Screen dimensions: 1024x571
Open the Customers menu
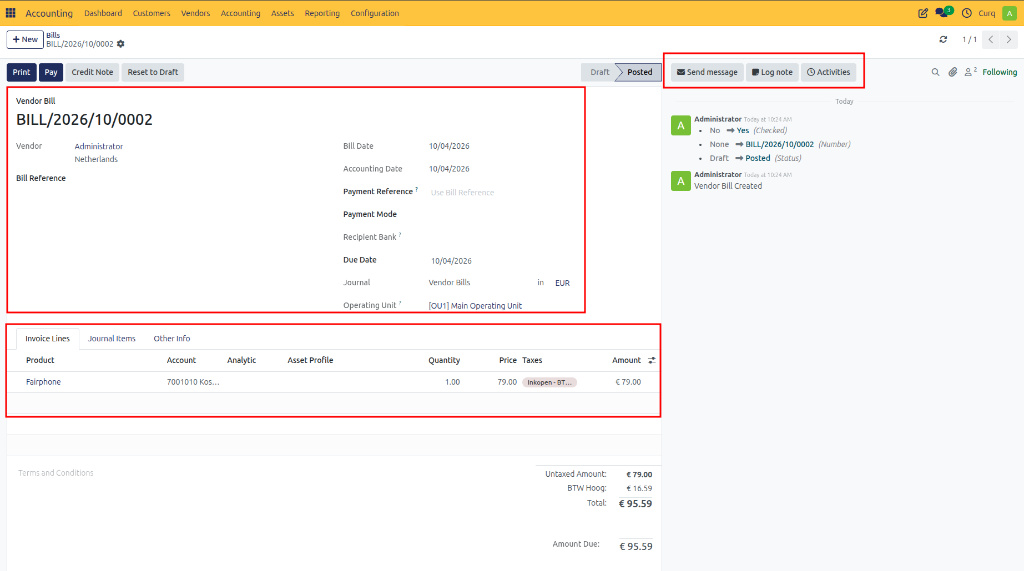click(x=152, y=13)
